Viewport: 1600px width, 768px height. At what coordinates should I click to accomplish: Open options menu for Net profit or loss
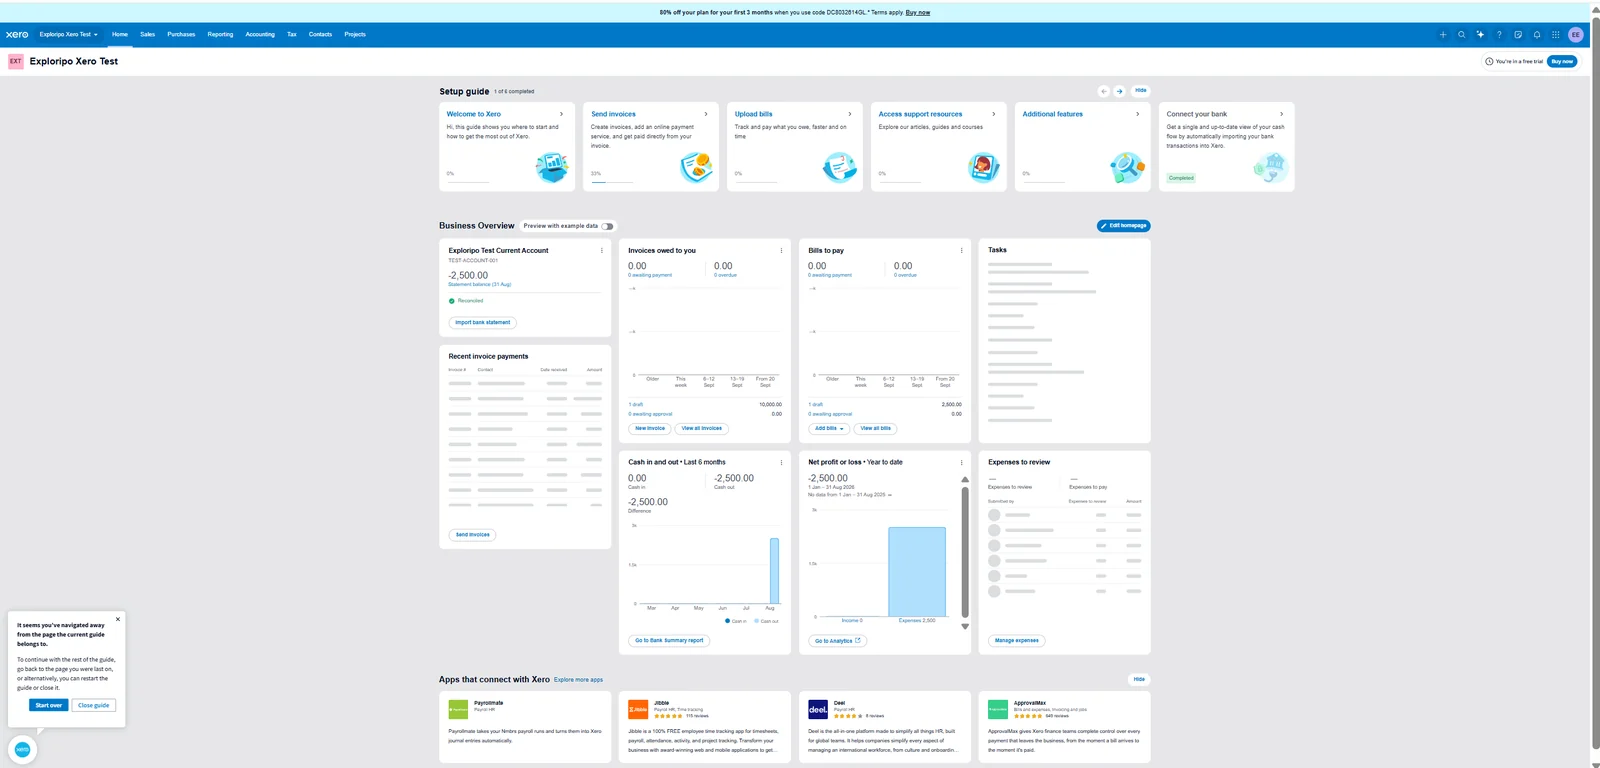click(961, 463)
